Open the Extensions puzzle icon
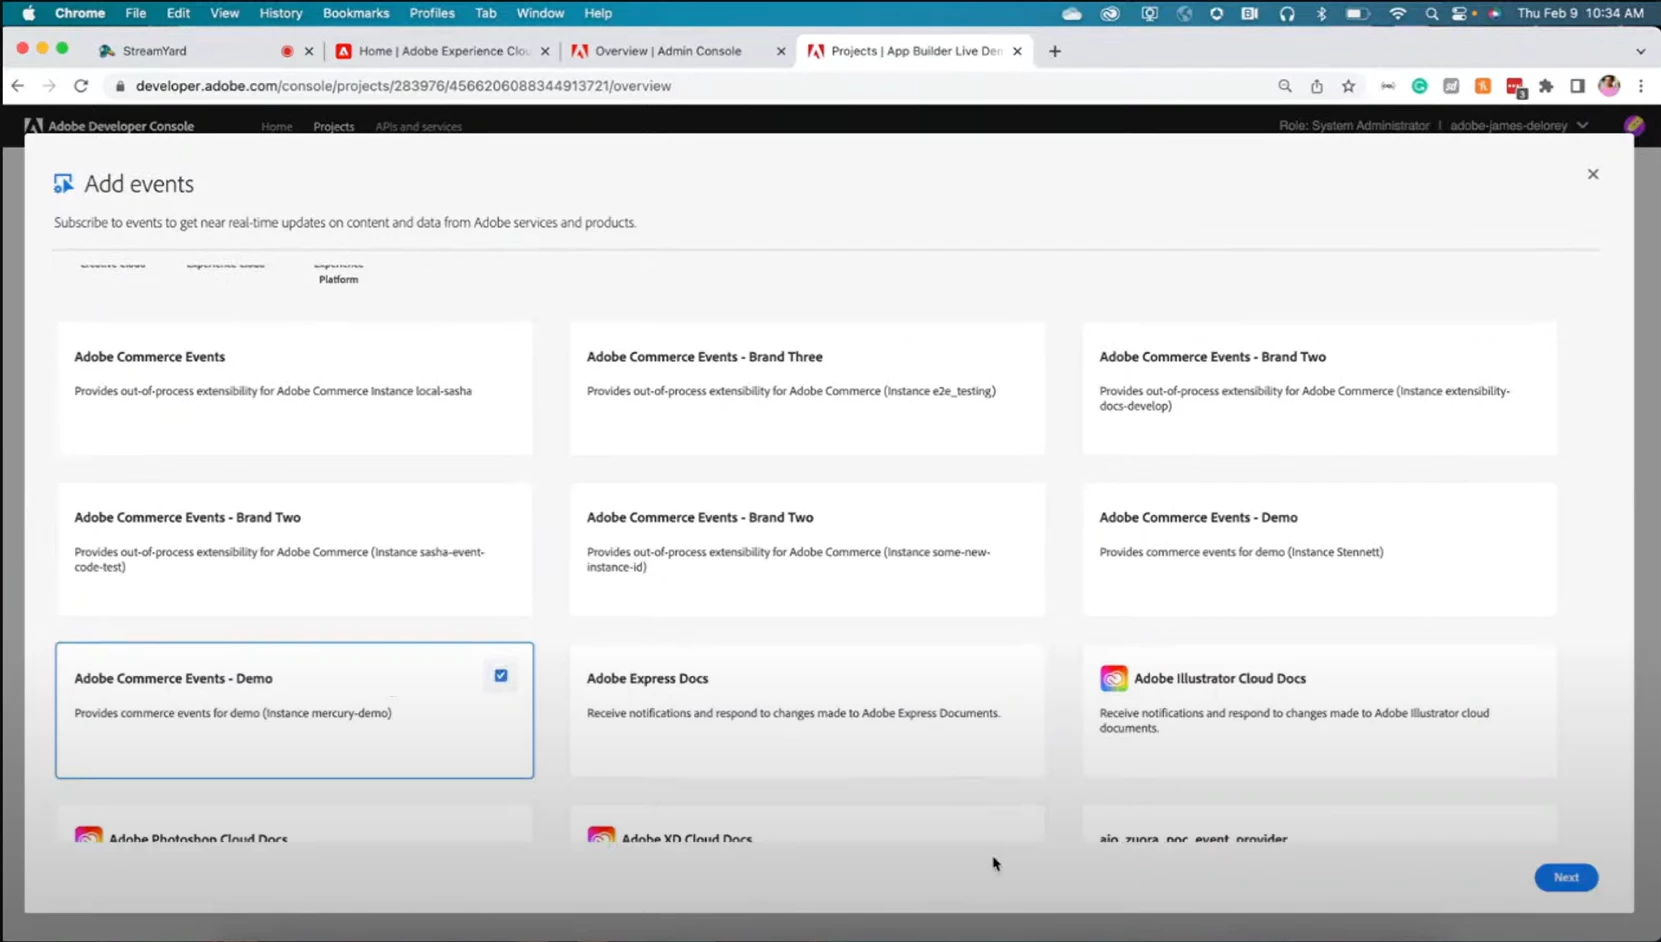 tap(1547, 86)
